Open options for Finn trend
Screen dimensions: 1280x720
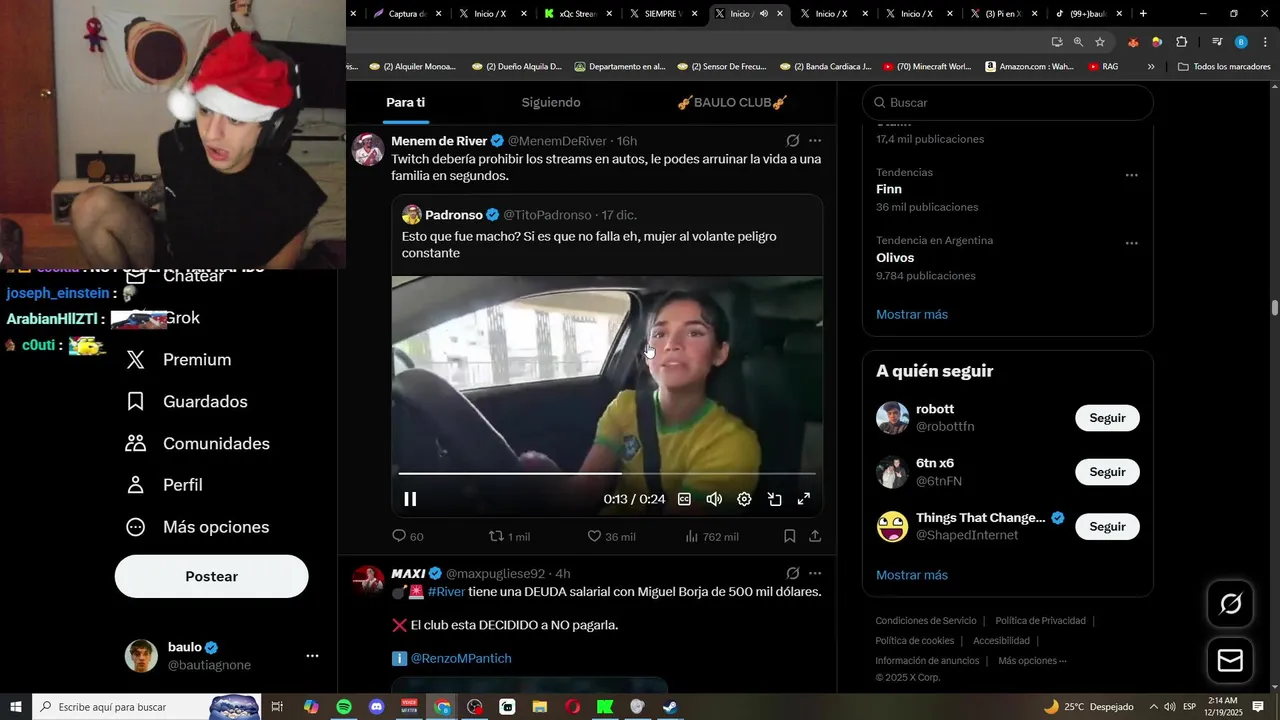coord(1131,175)
